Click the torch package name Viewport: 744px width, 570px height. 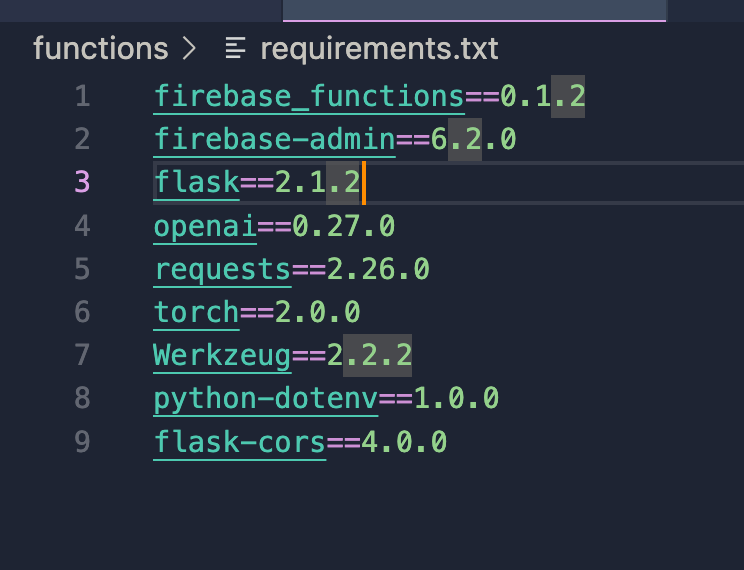coord(196,312)
